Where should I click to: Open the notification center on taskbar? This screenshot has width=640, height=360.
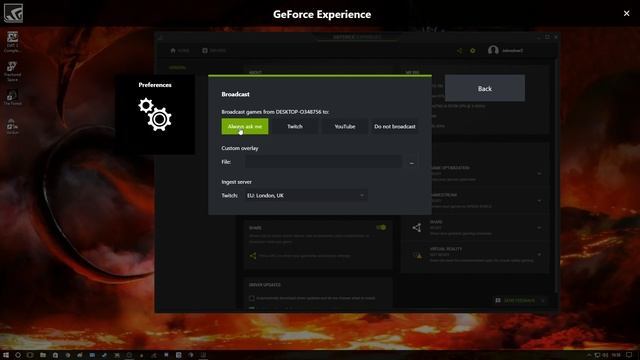(x=629, y=355)
